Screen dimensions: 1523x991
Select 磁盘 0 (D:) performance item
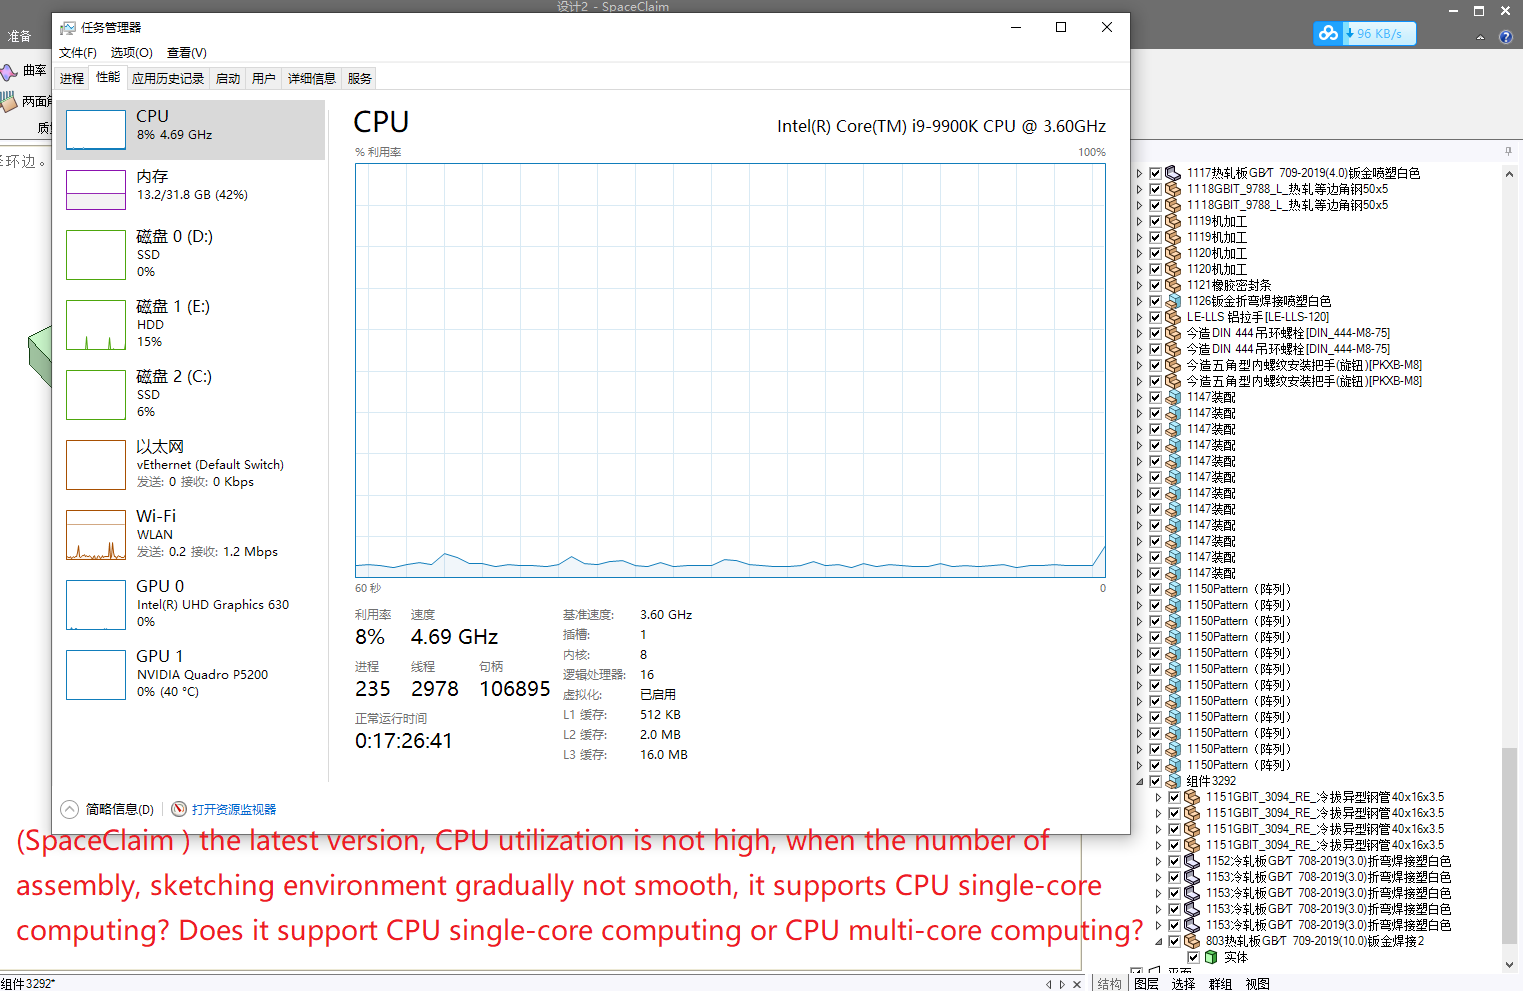click(x=190, y=255)
